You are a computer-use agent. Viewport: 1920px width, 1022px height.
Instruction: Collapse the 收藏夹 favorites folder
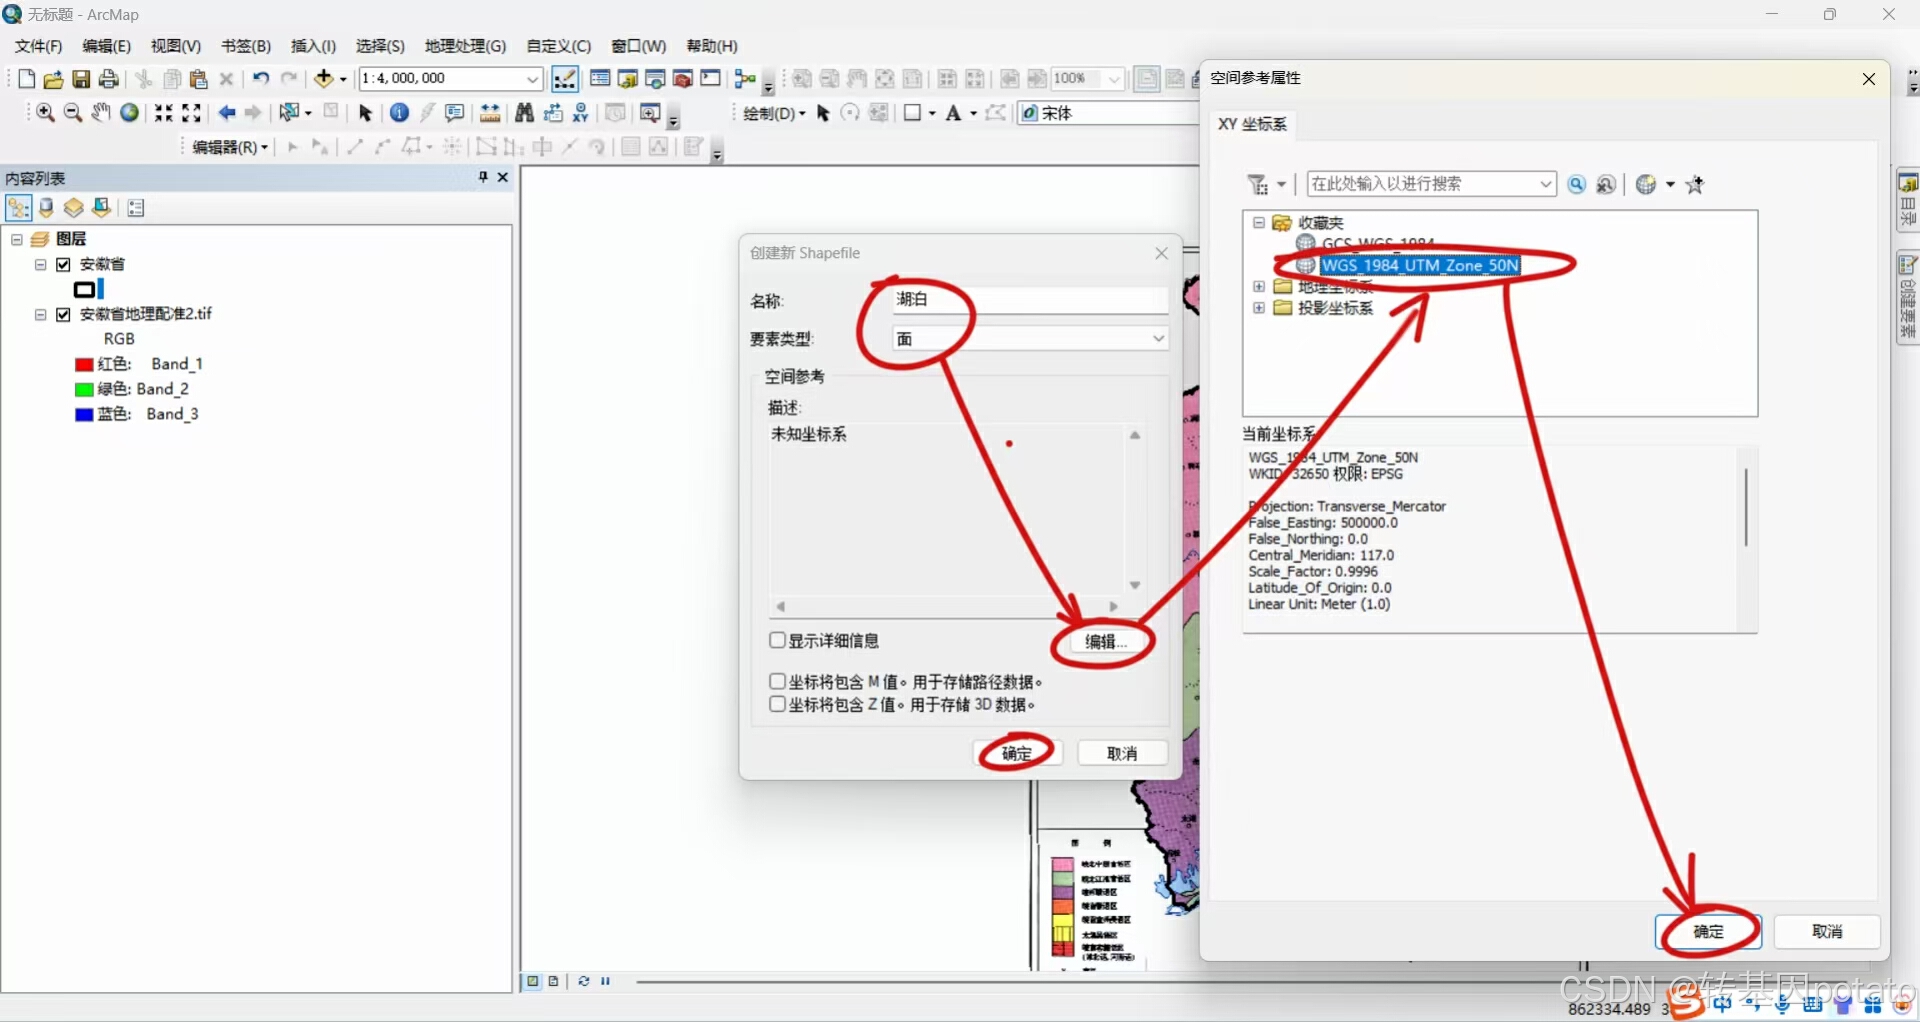coord(1259,223)
